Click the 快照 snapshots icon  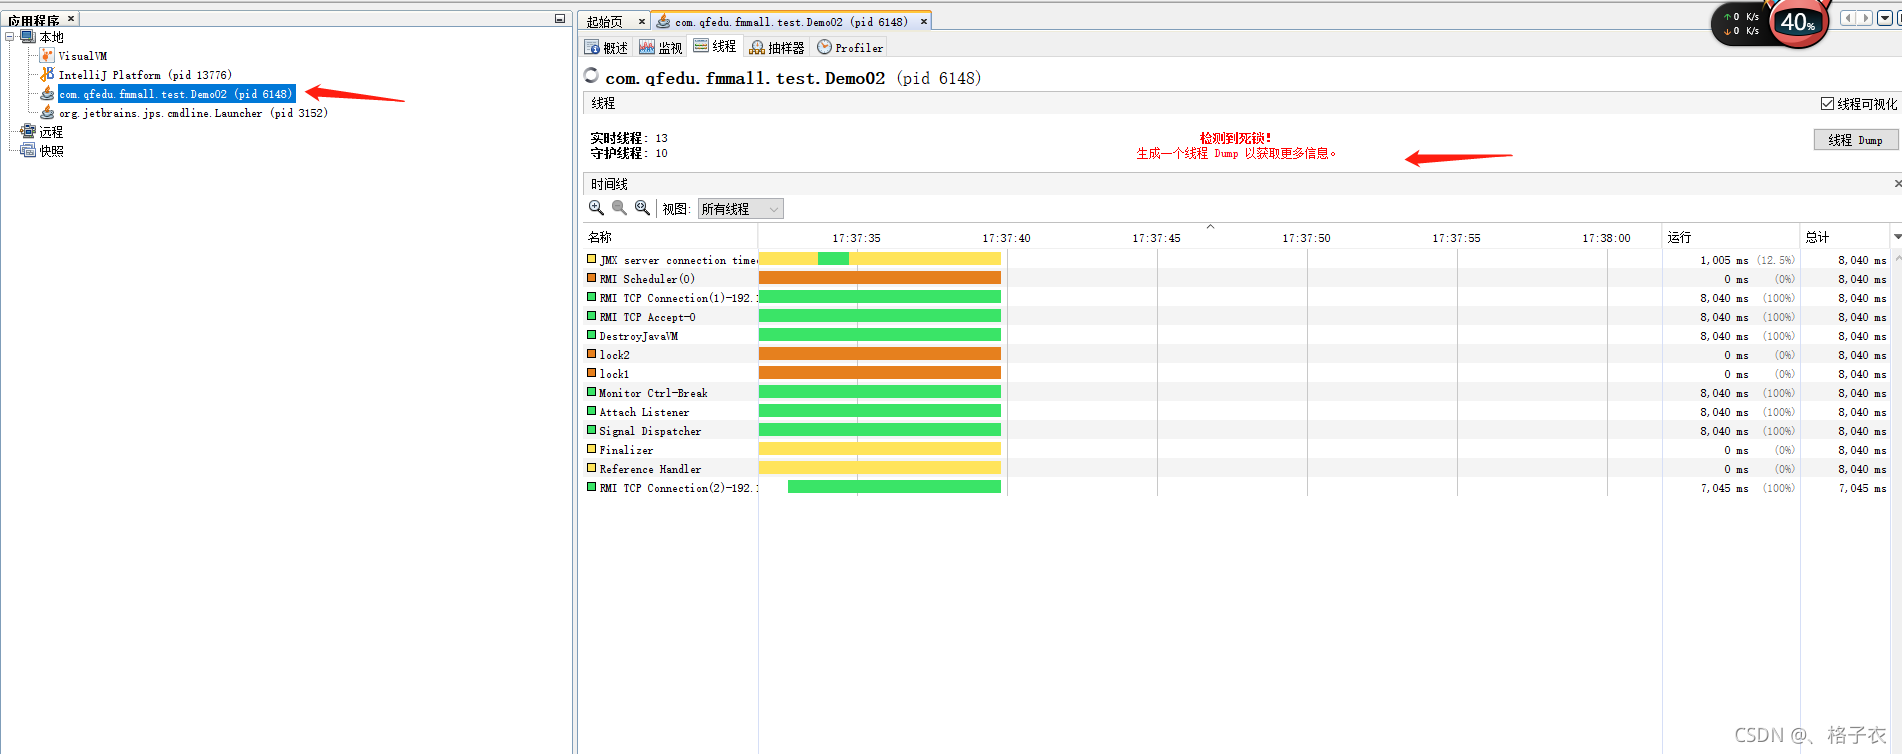(28, 151)
